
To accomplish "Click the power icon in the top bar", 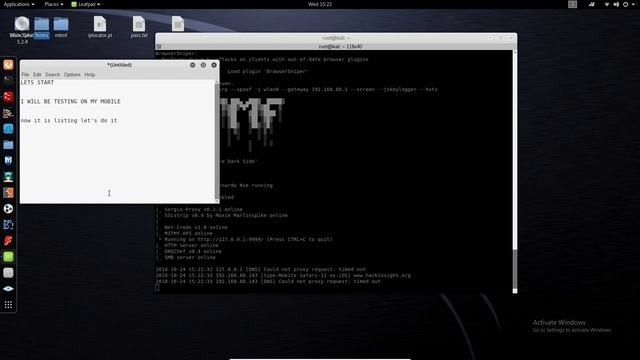I will click(x=625, y=4).
